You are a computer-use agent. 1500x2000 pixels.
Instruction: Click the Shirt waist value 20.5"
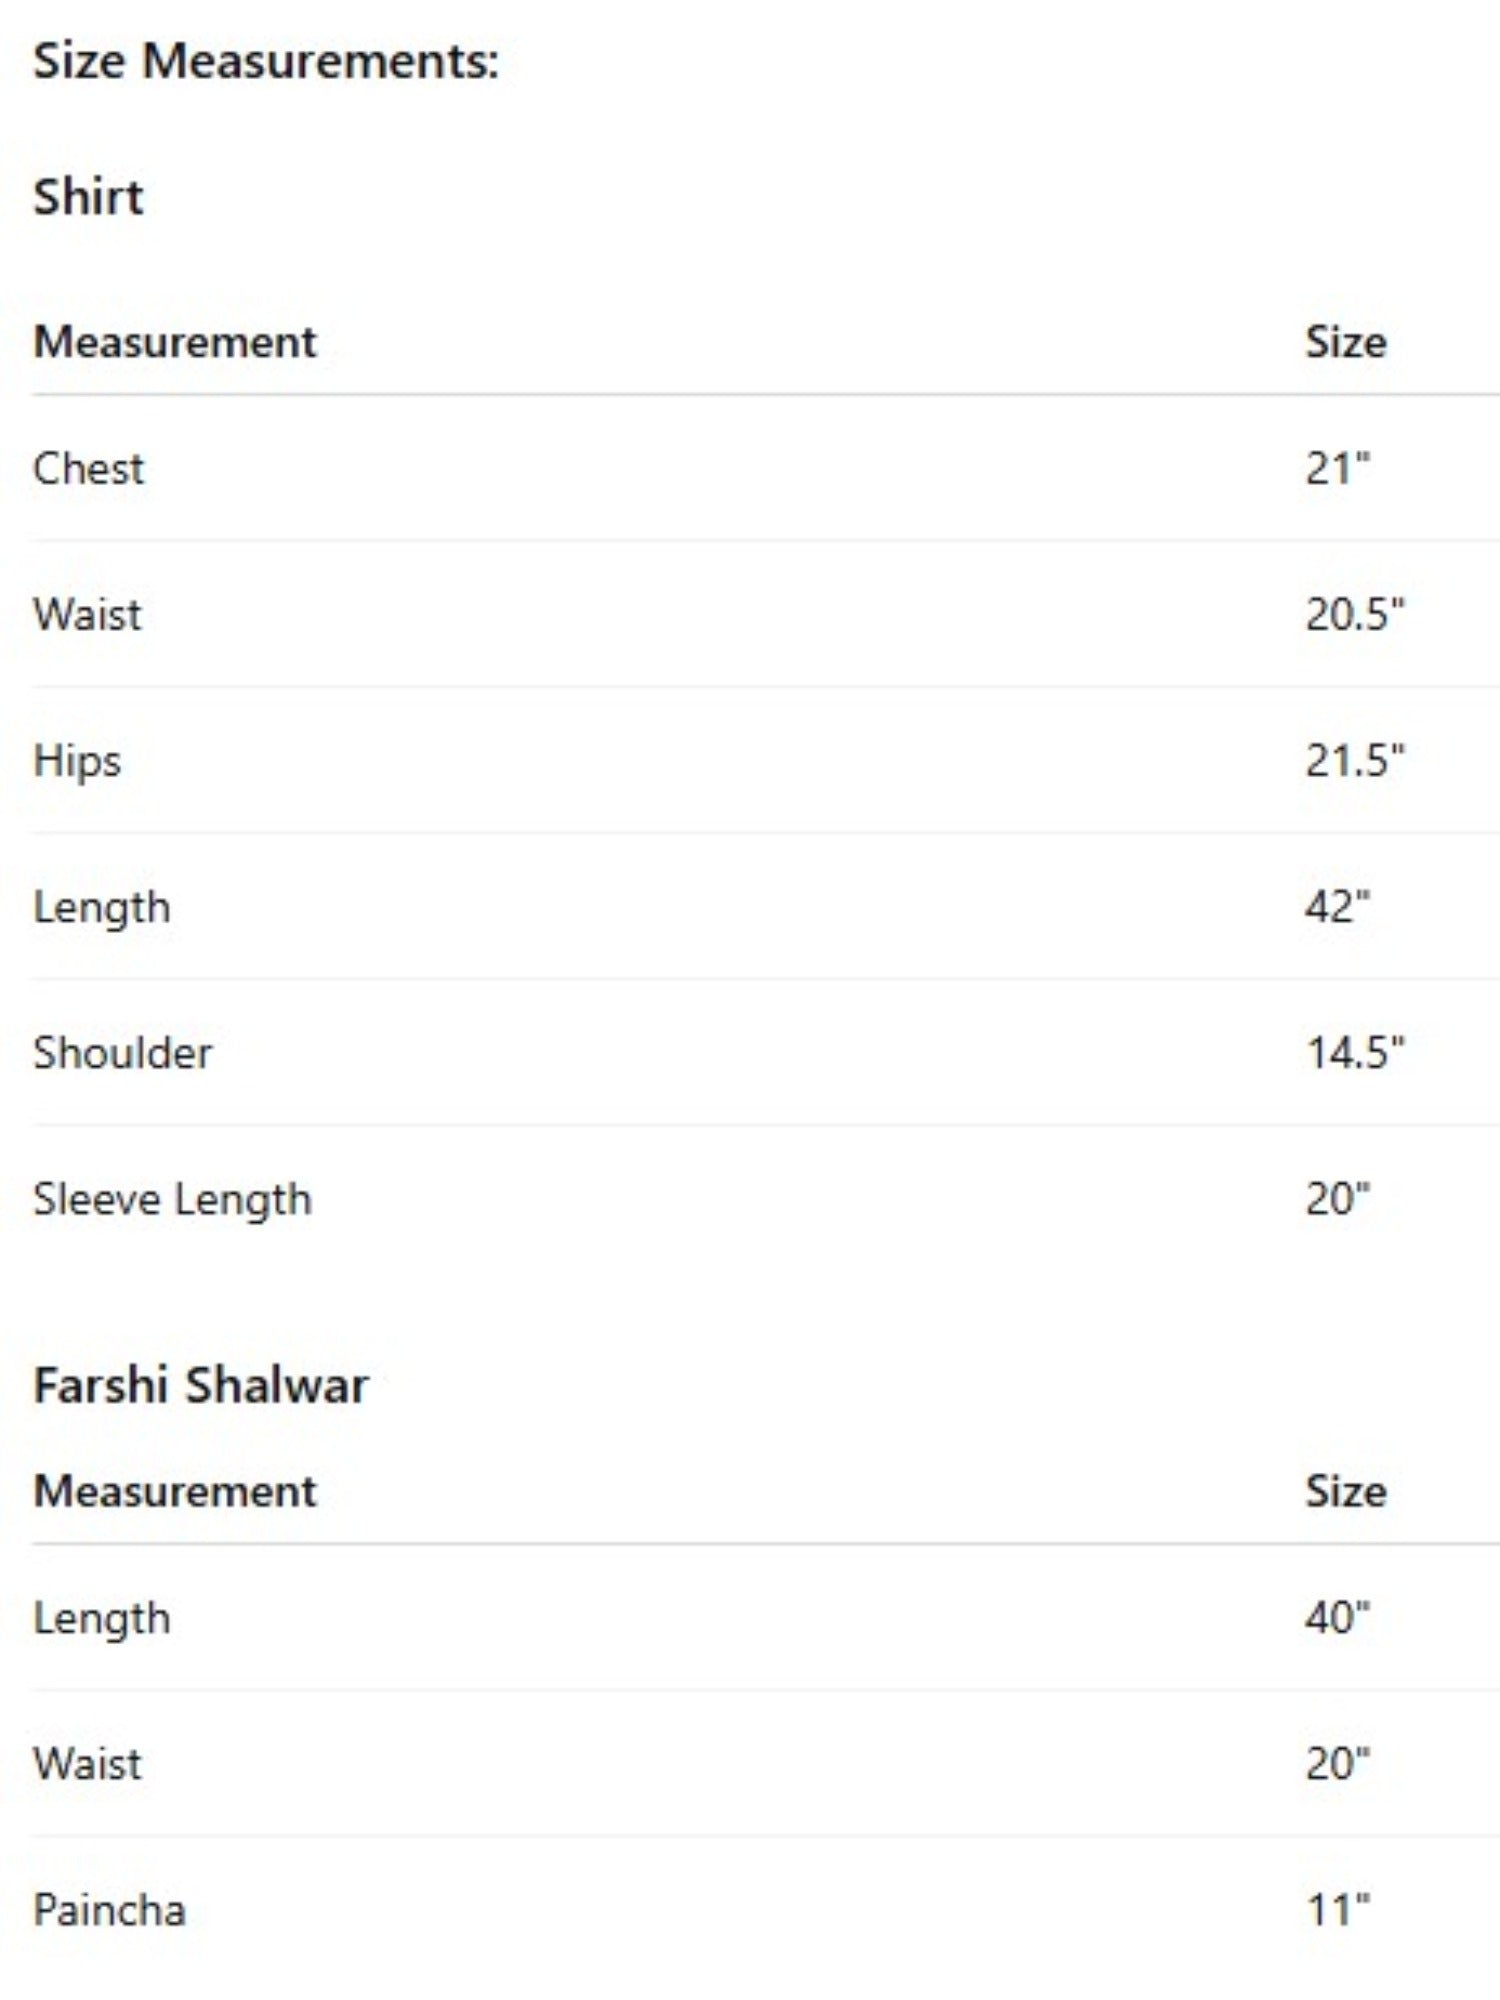[1354, 615]
